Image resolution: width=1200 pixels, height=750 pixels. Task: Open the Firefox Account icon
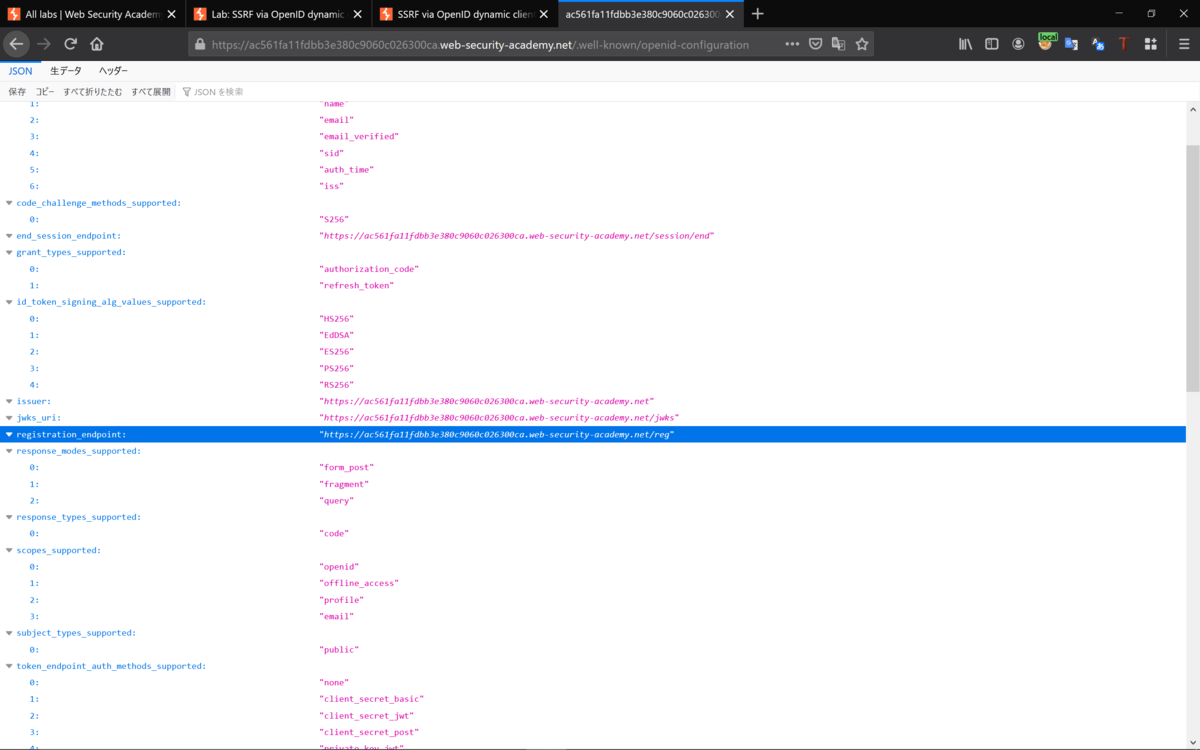(1019, 43)
